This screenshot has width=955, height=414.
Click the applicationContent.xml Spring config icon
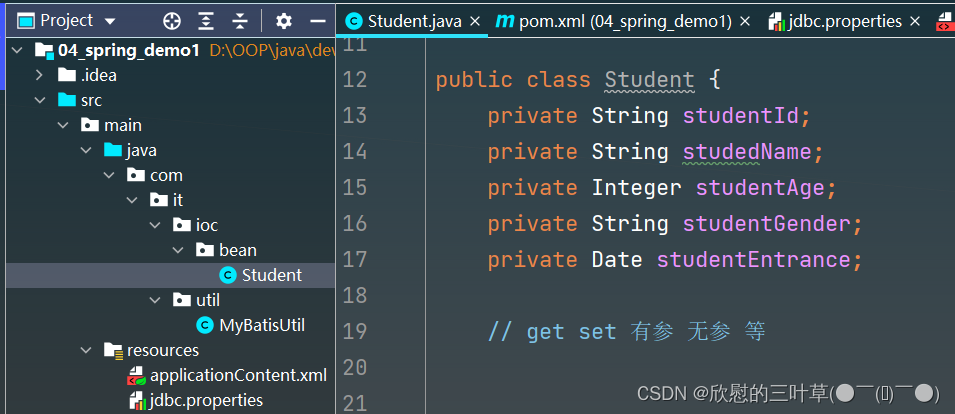coord(136,376)
